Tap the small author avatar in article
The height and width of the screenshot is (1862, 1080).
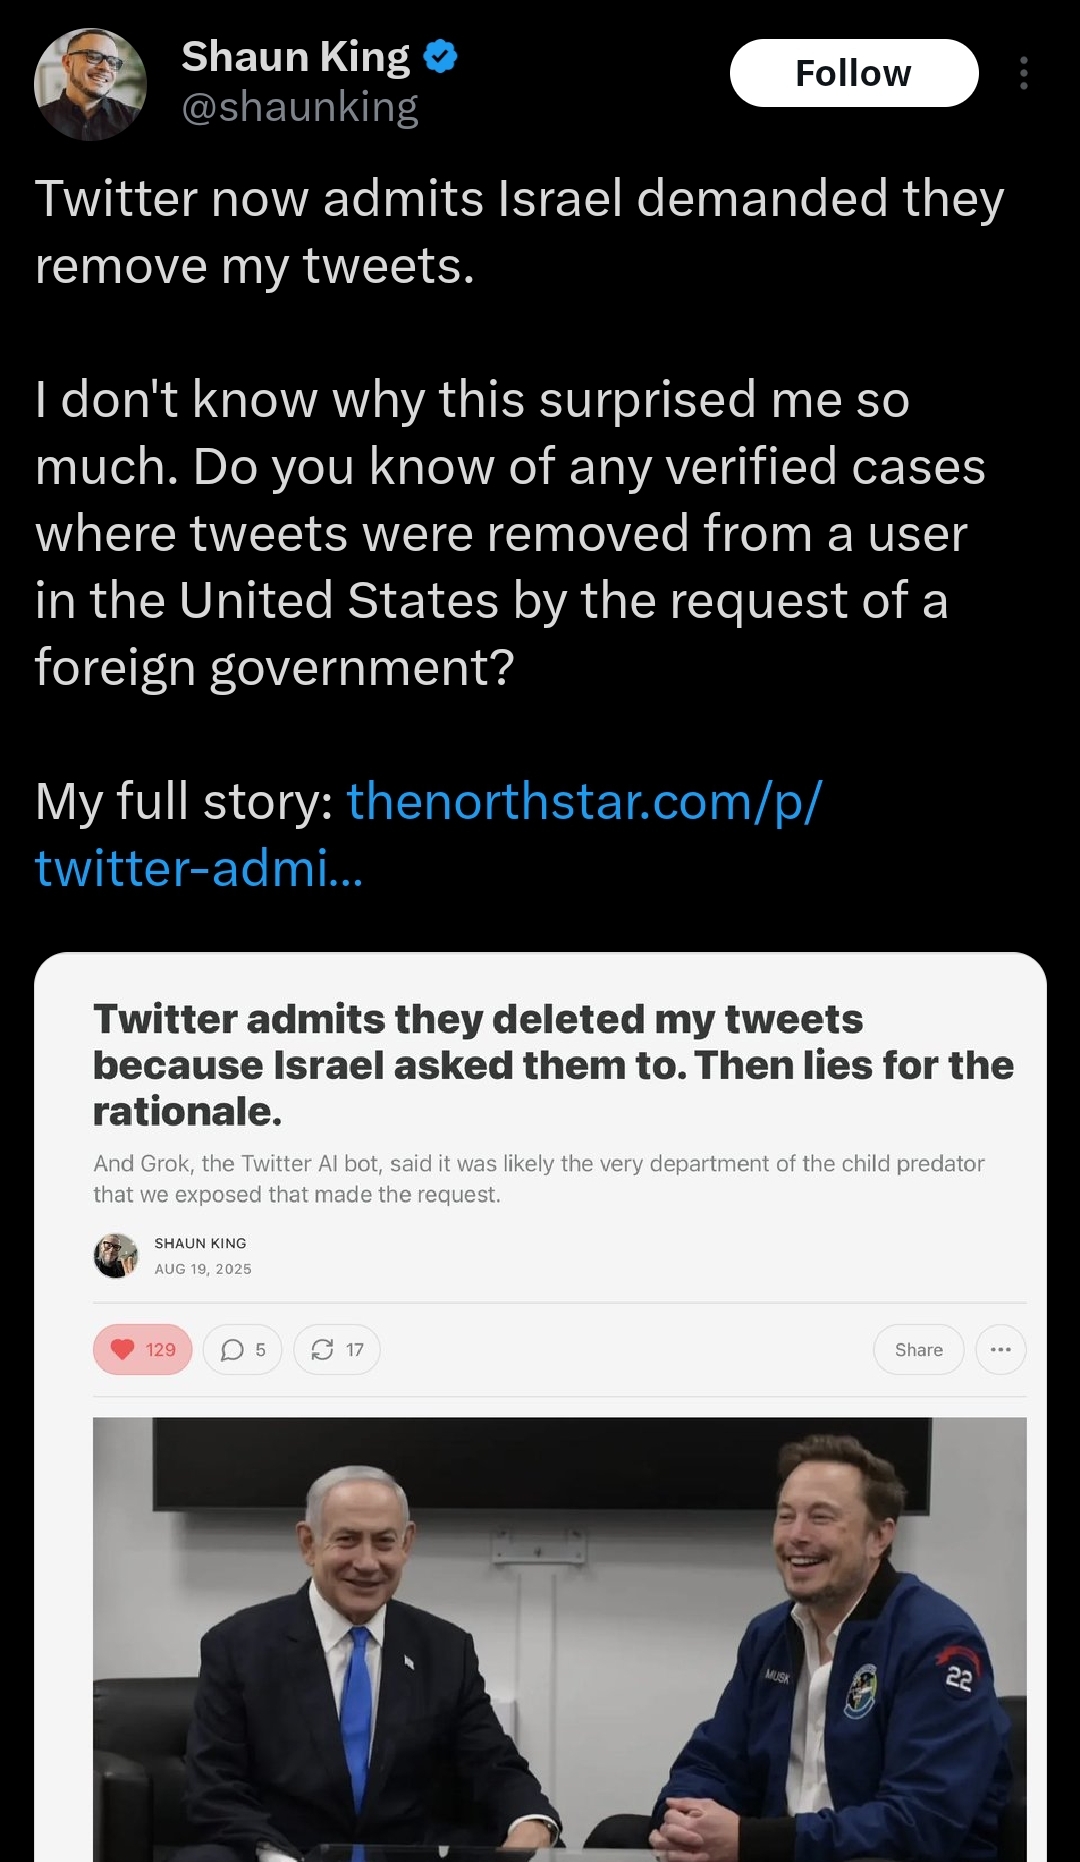tap(116, 1256)
